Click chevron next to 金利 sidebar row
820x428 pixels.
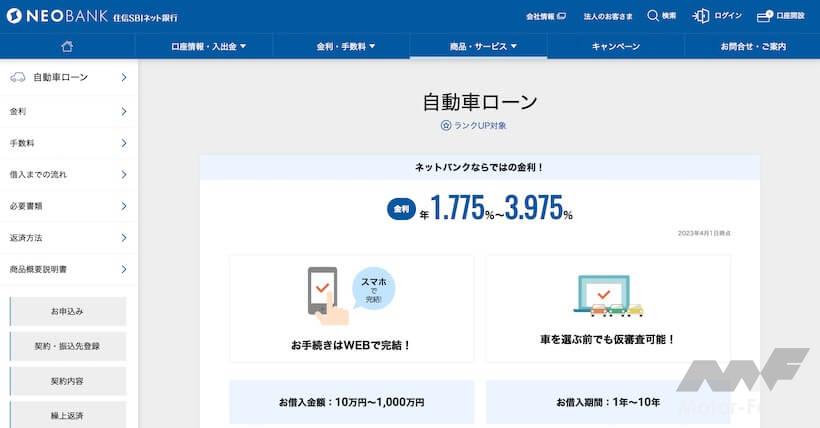[x=124, y=111]
